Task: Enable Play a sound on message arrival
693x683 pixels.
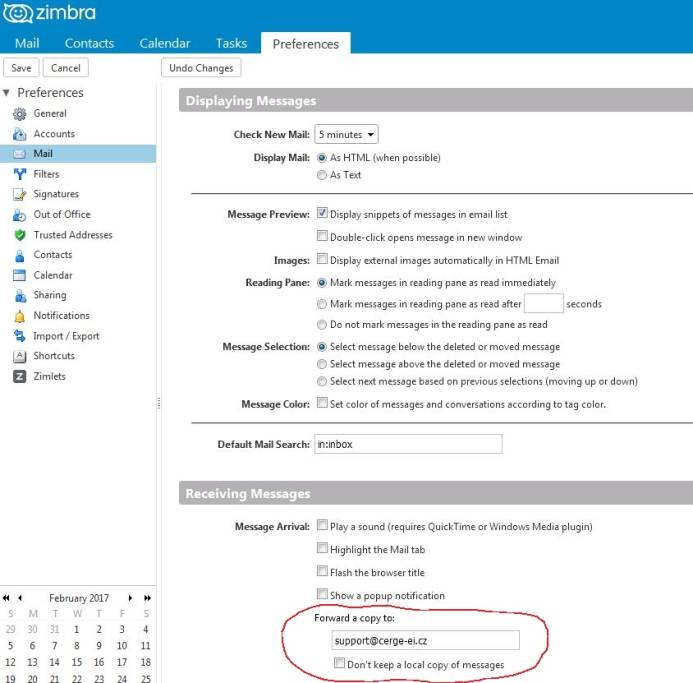Action: (322, 525)
